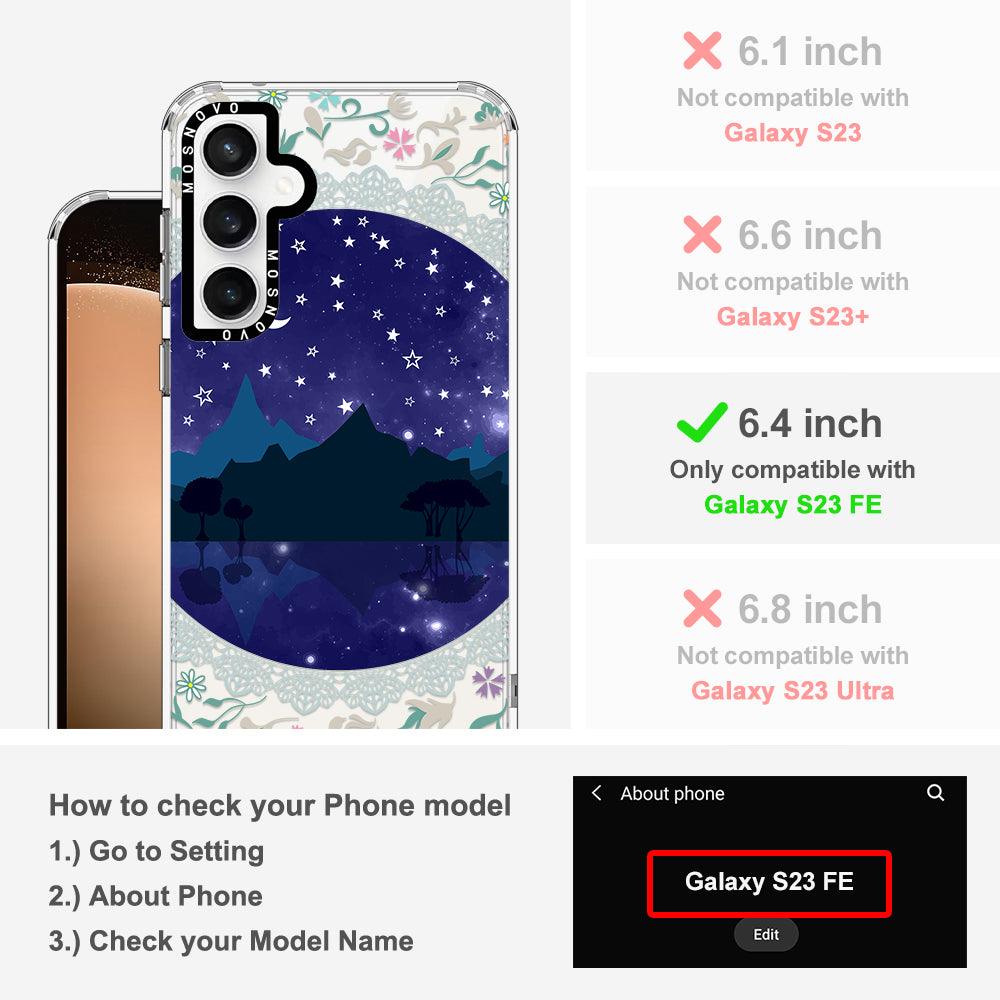Screen dimensions: 1000x1000
Task: Click the red X beside 6.8 inch
Action: click(x=702, y=608)
